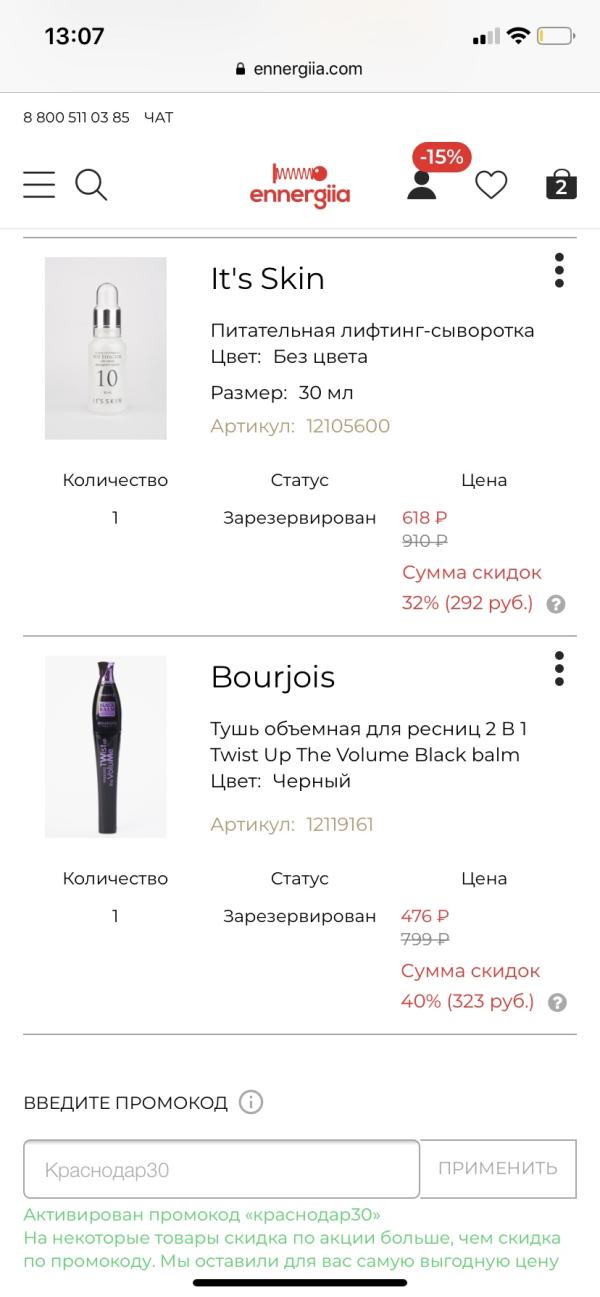The image size is (600, 1297).
Task: Open the shopping bag cart
Action: pyautogui.click(x=561, y=185)
